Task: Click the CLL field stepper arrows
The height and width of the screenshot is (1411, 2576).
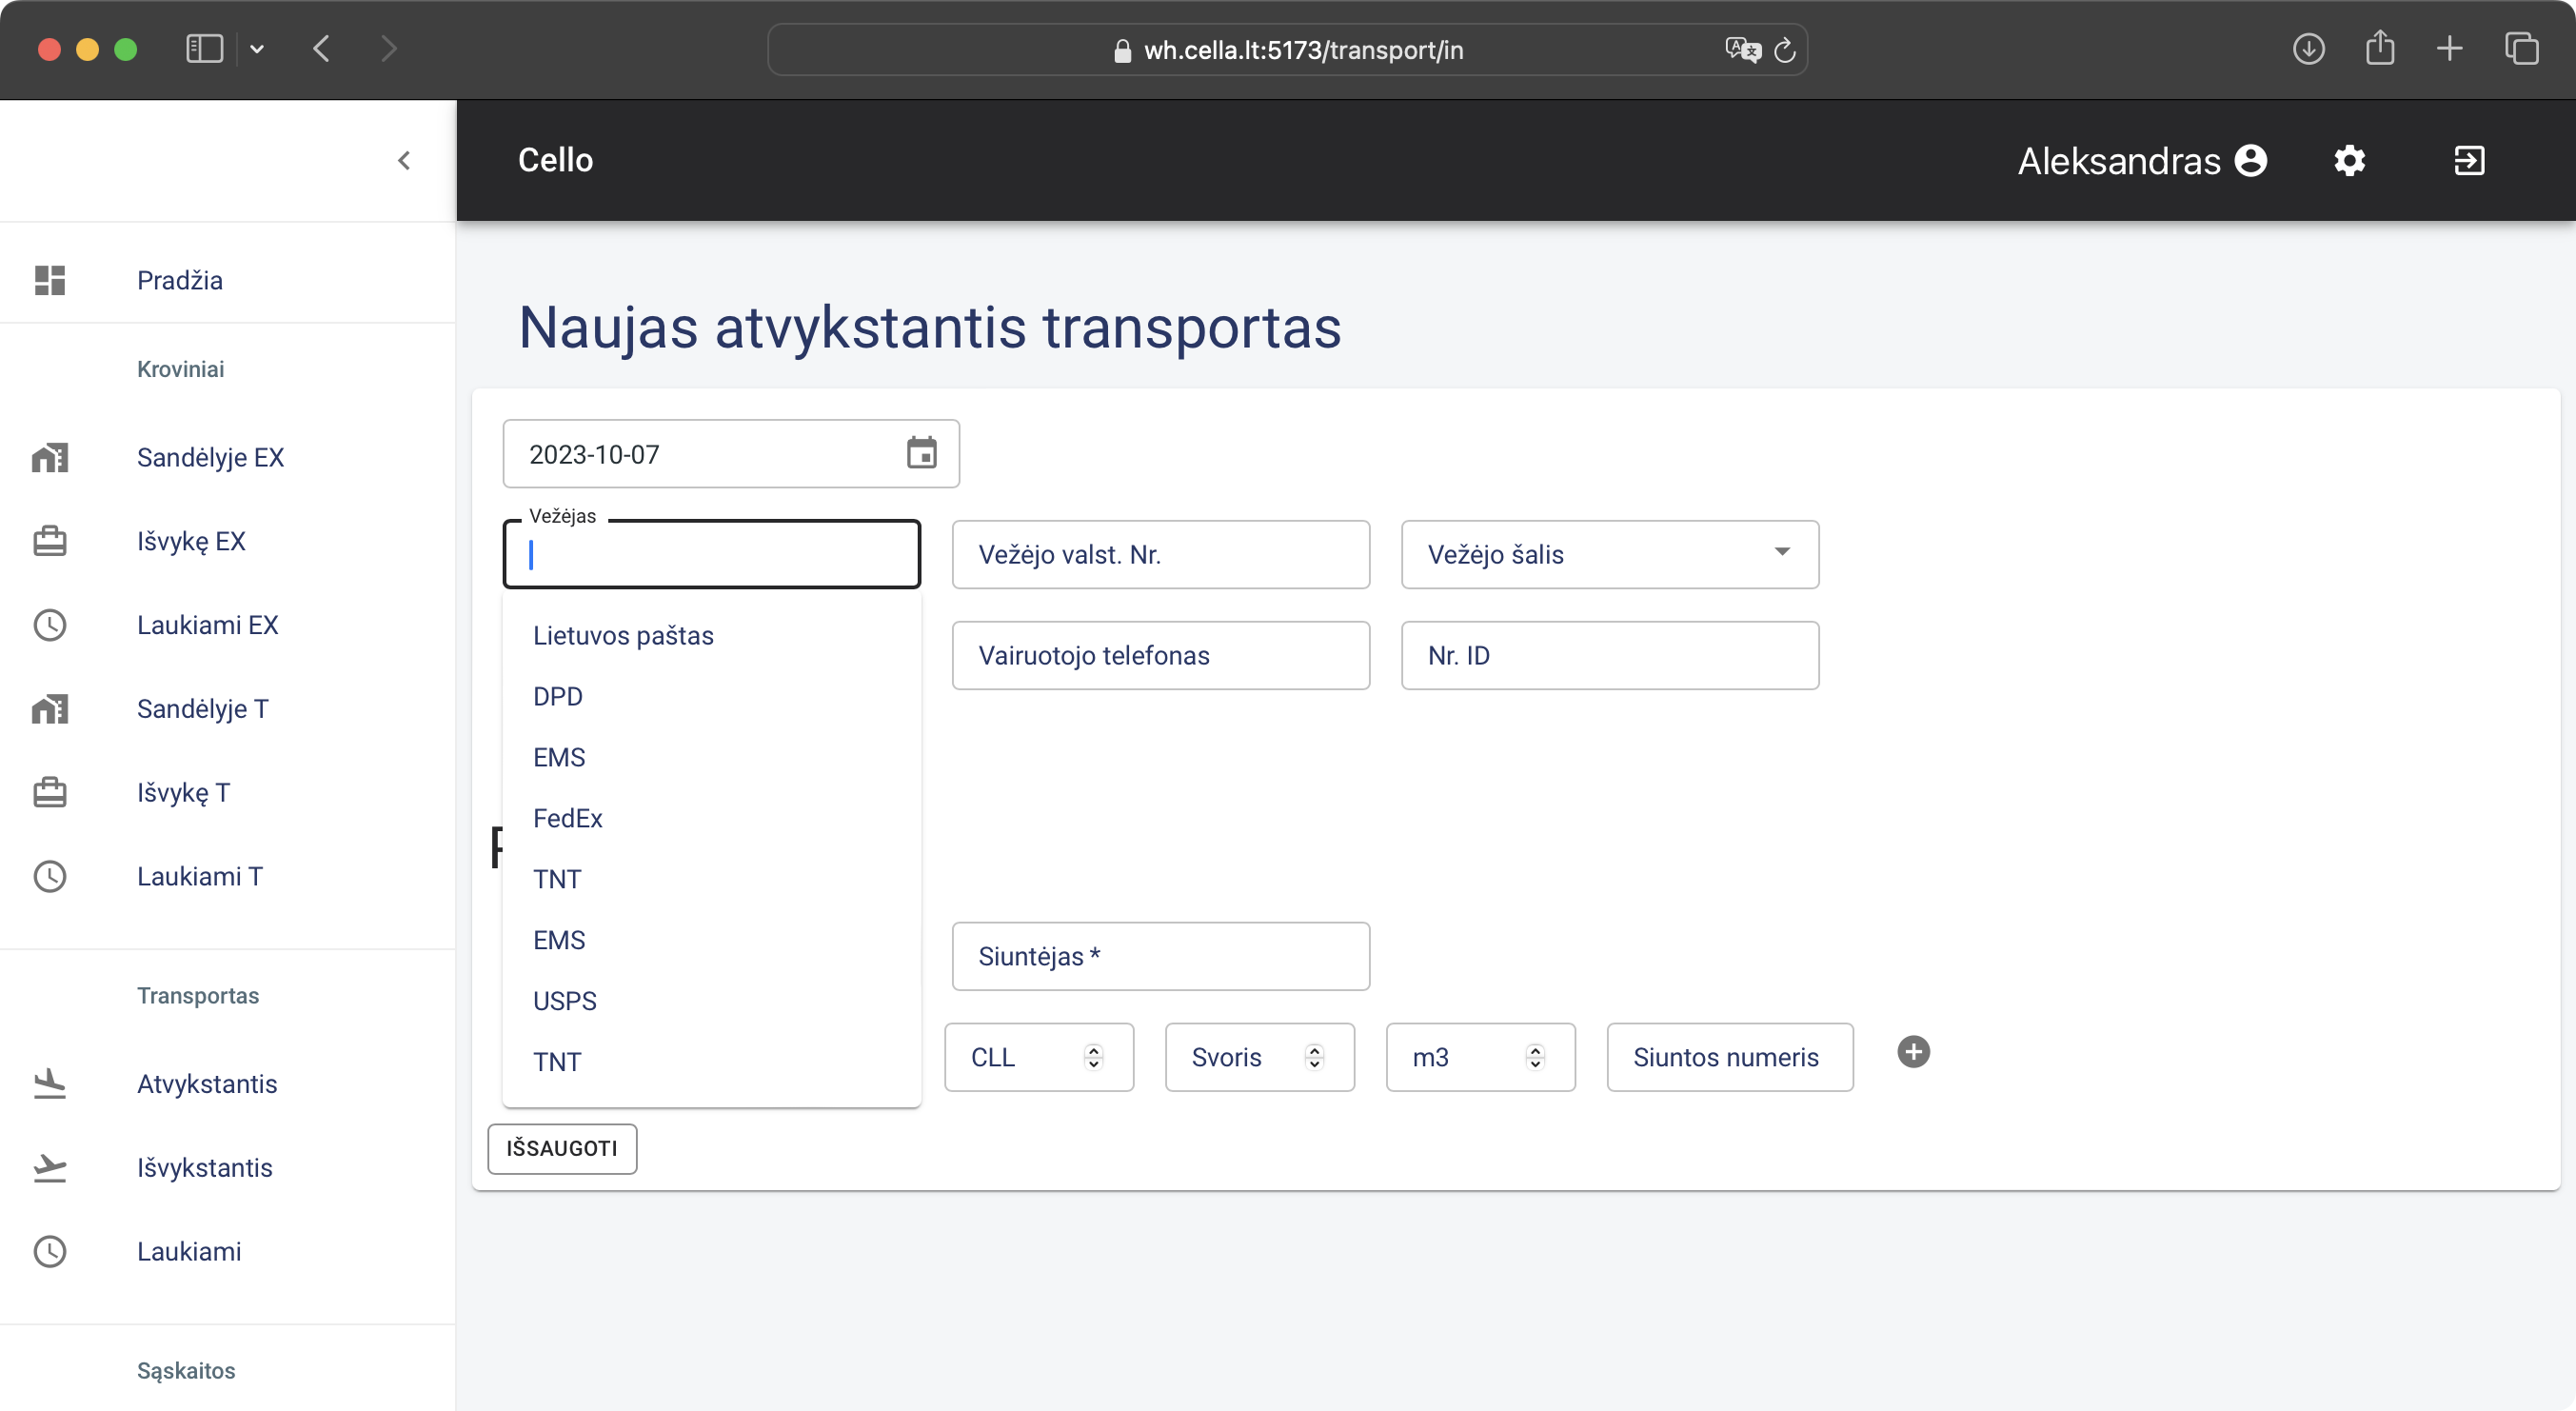Action: click(1093, 1057)
